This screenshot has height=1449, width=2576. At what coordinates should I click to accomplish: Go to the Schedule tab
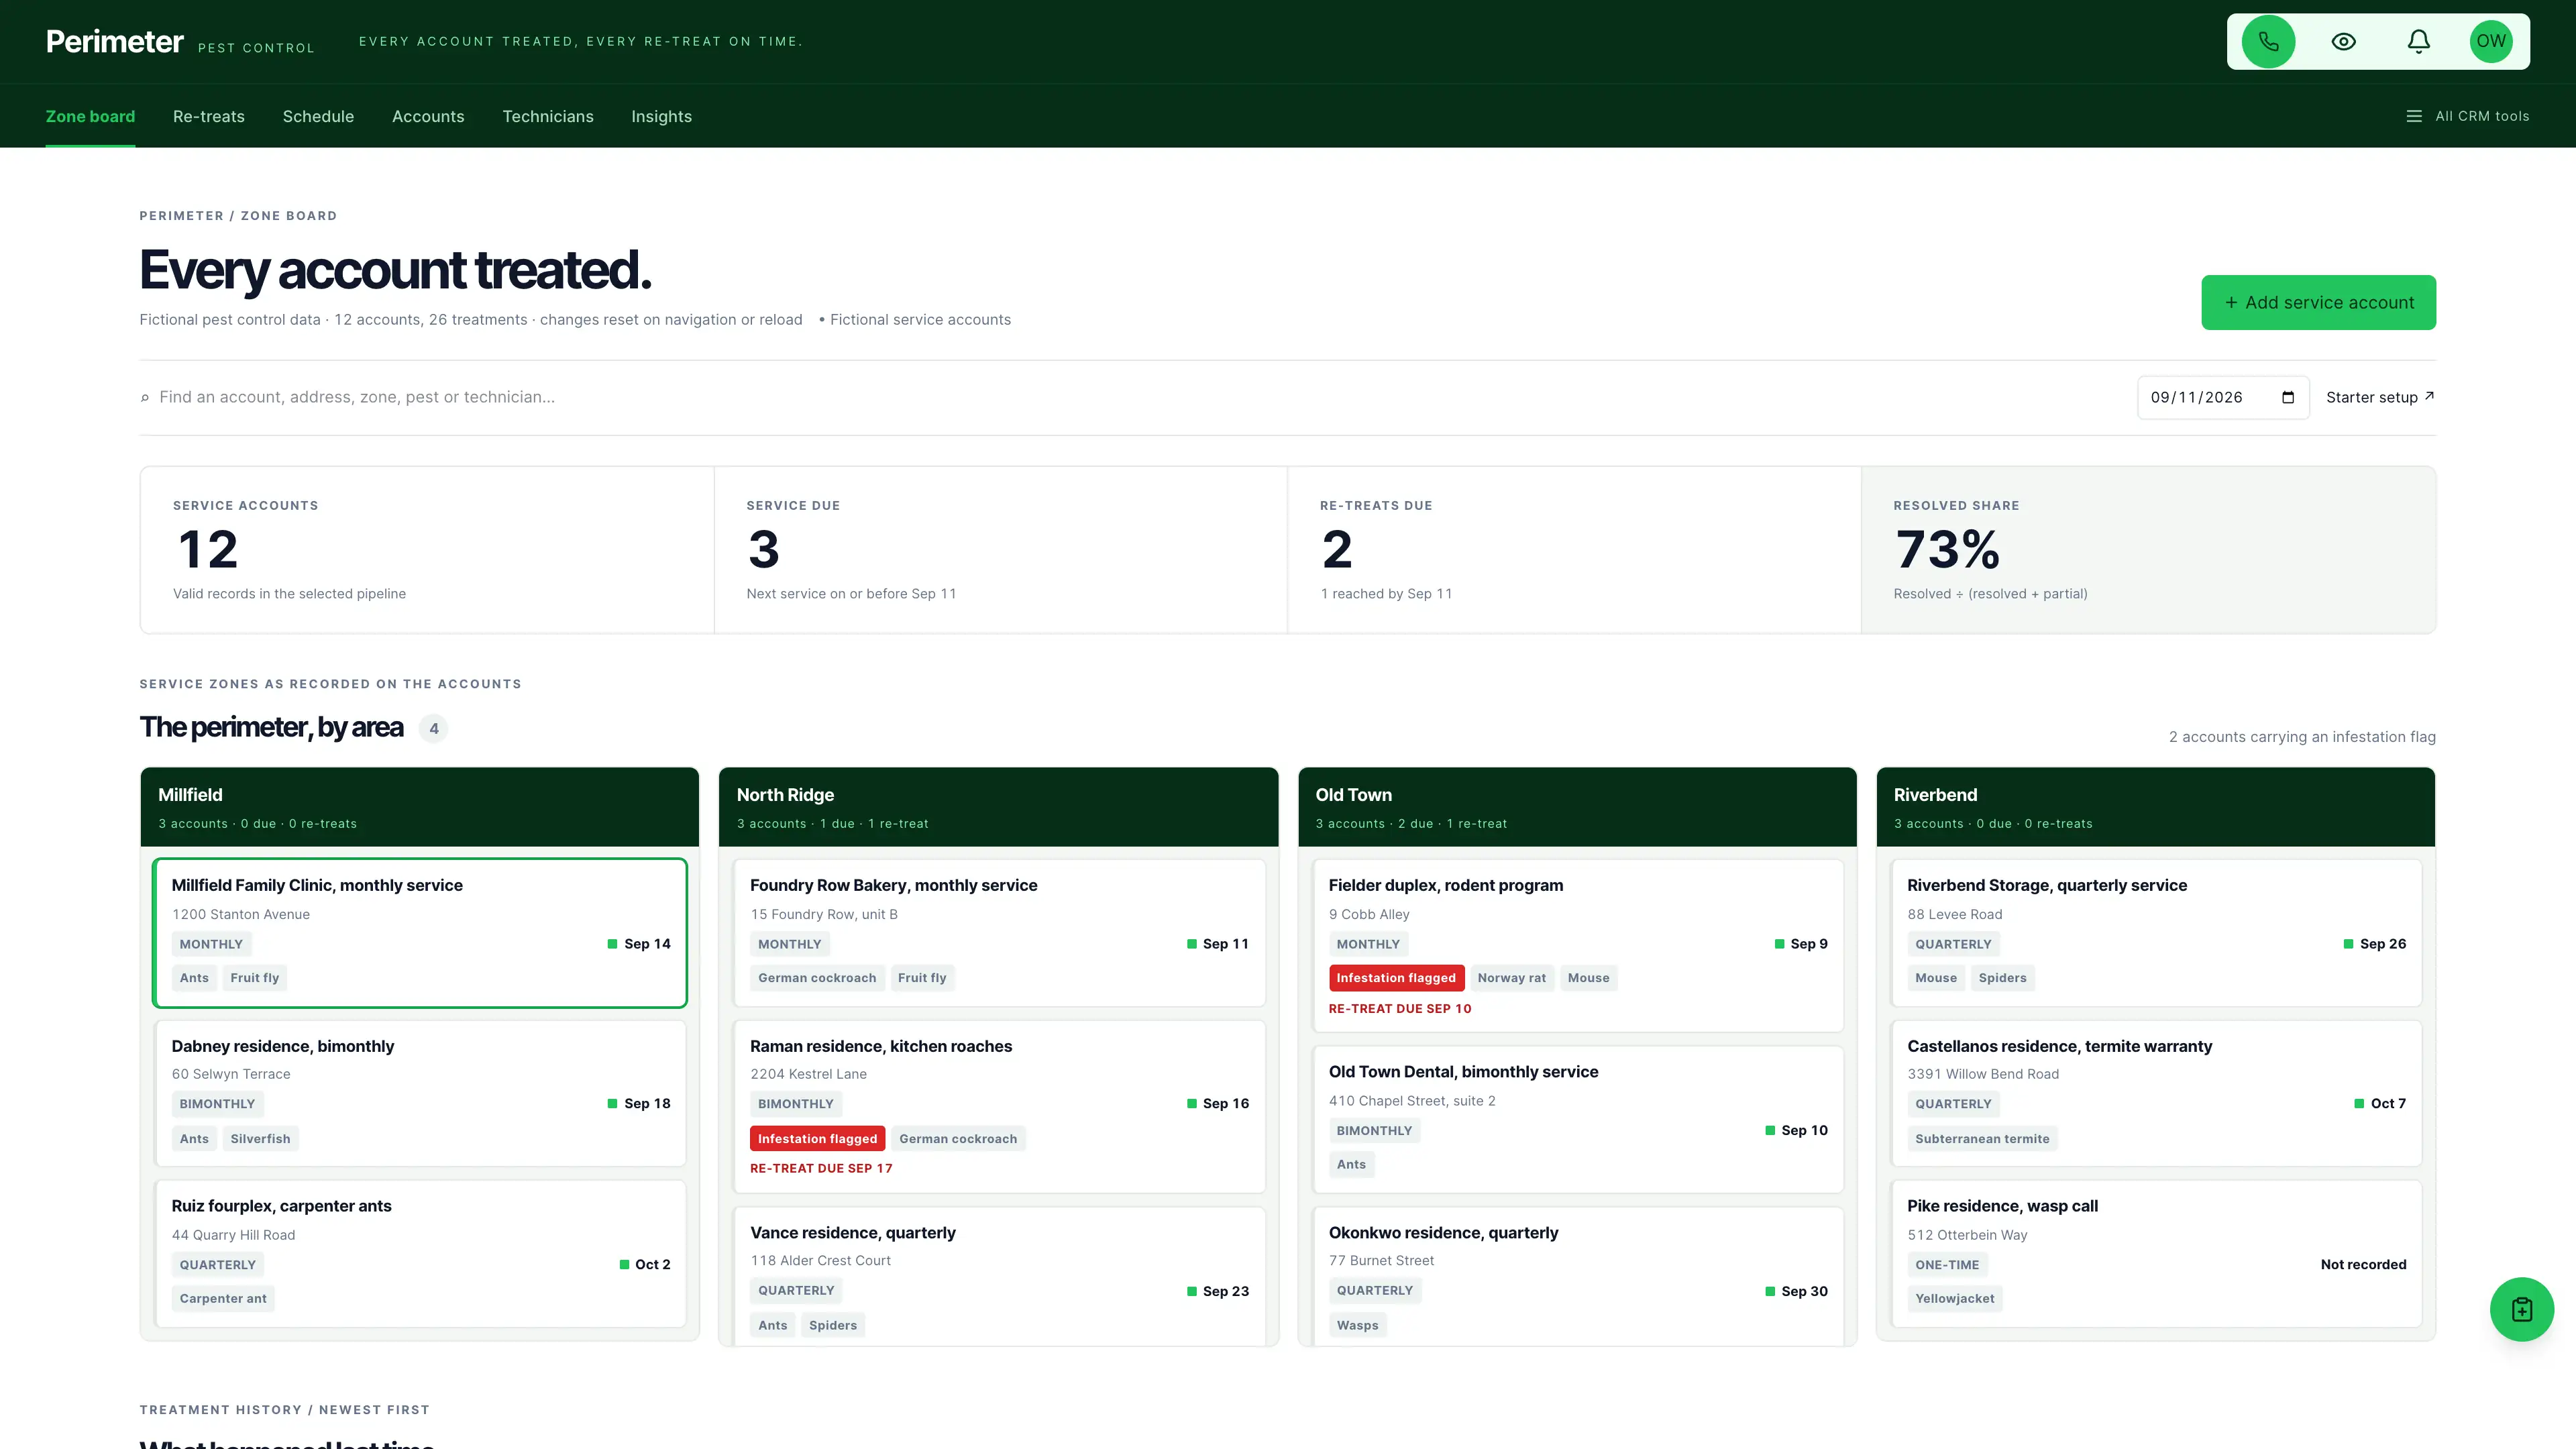[318, 116]
